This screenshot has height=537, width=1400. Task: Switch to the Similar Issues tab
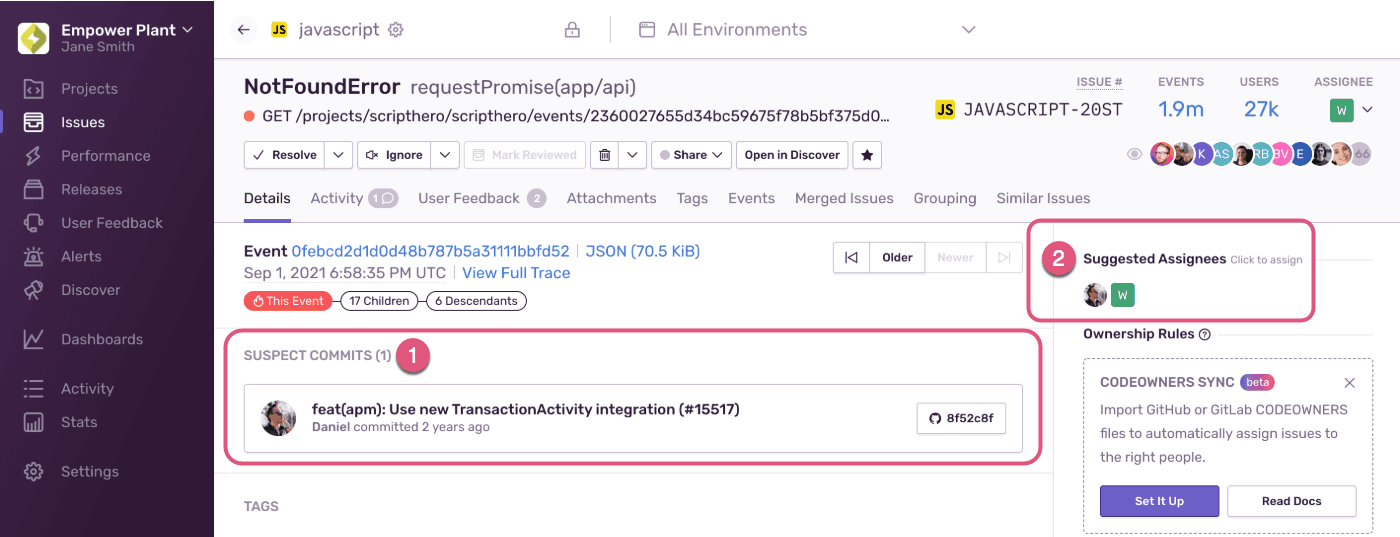[x=1043, y=198]
